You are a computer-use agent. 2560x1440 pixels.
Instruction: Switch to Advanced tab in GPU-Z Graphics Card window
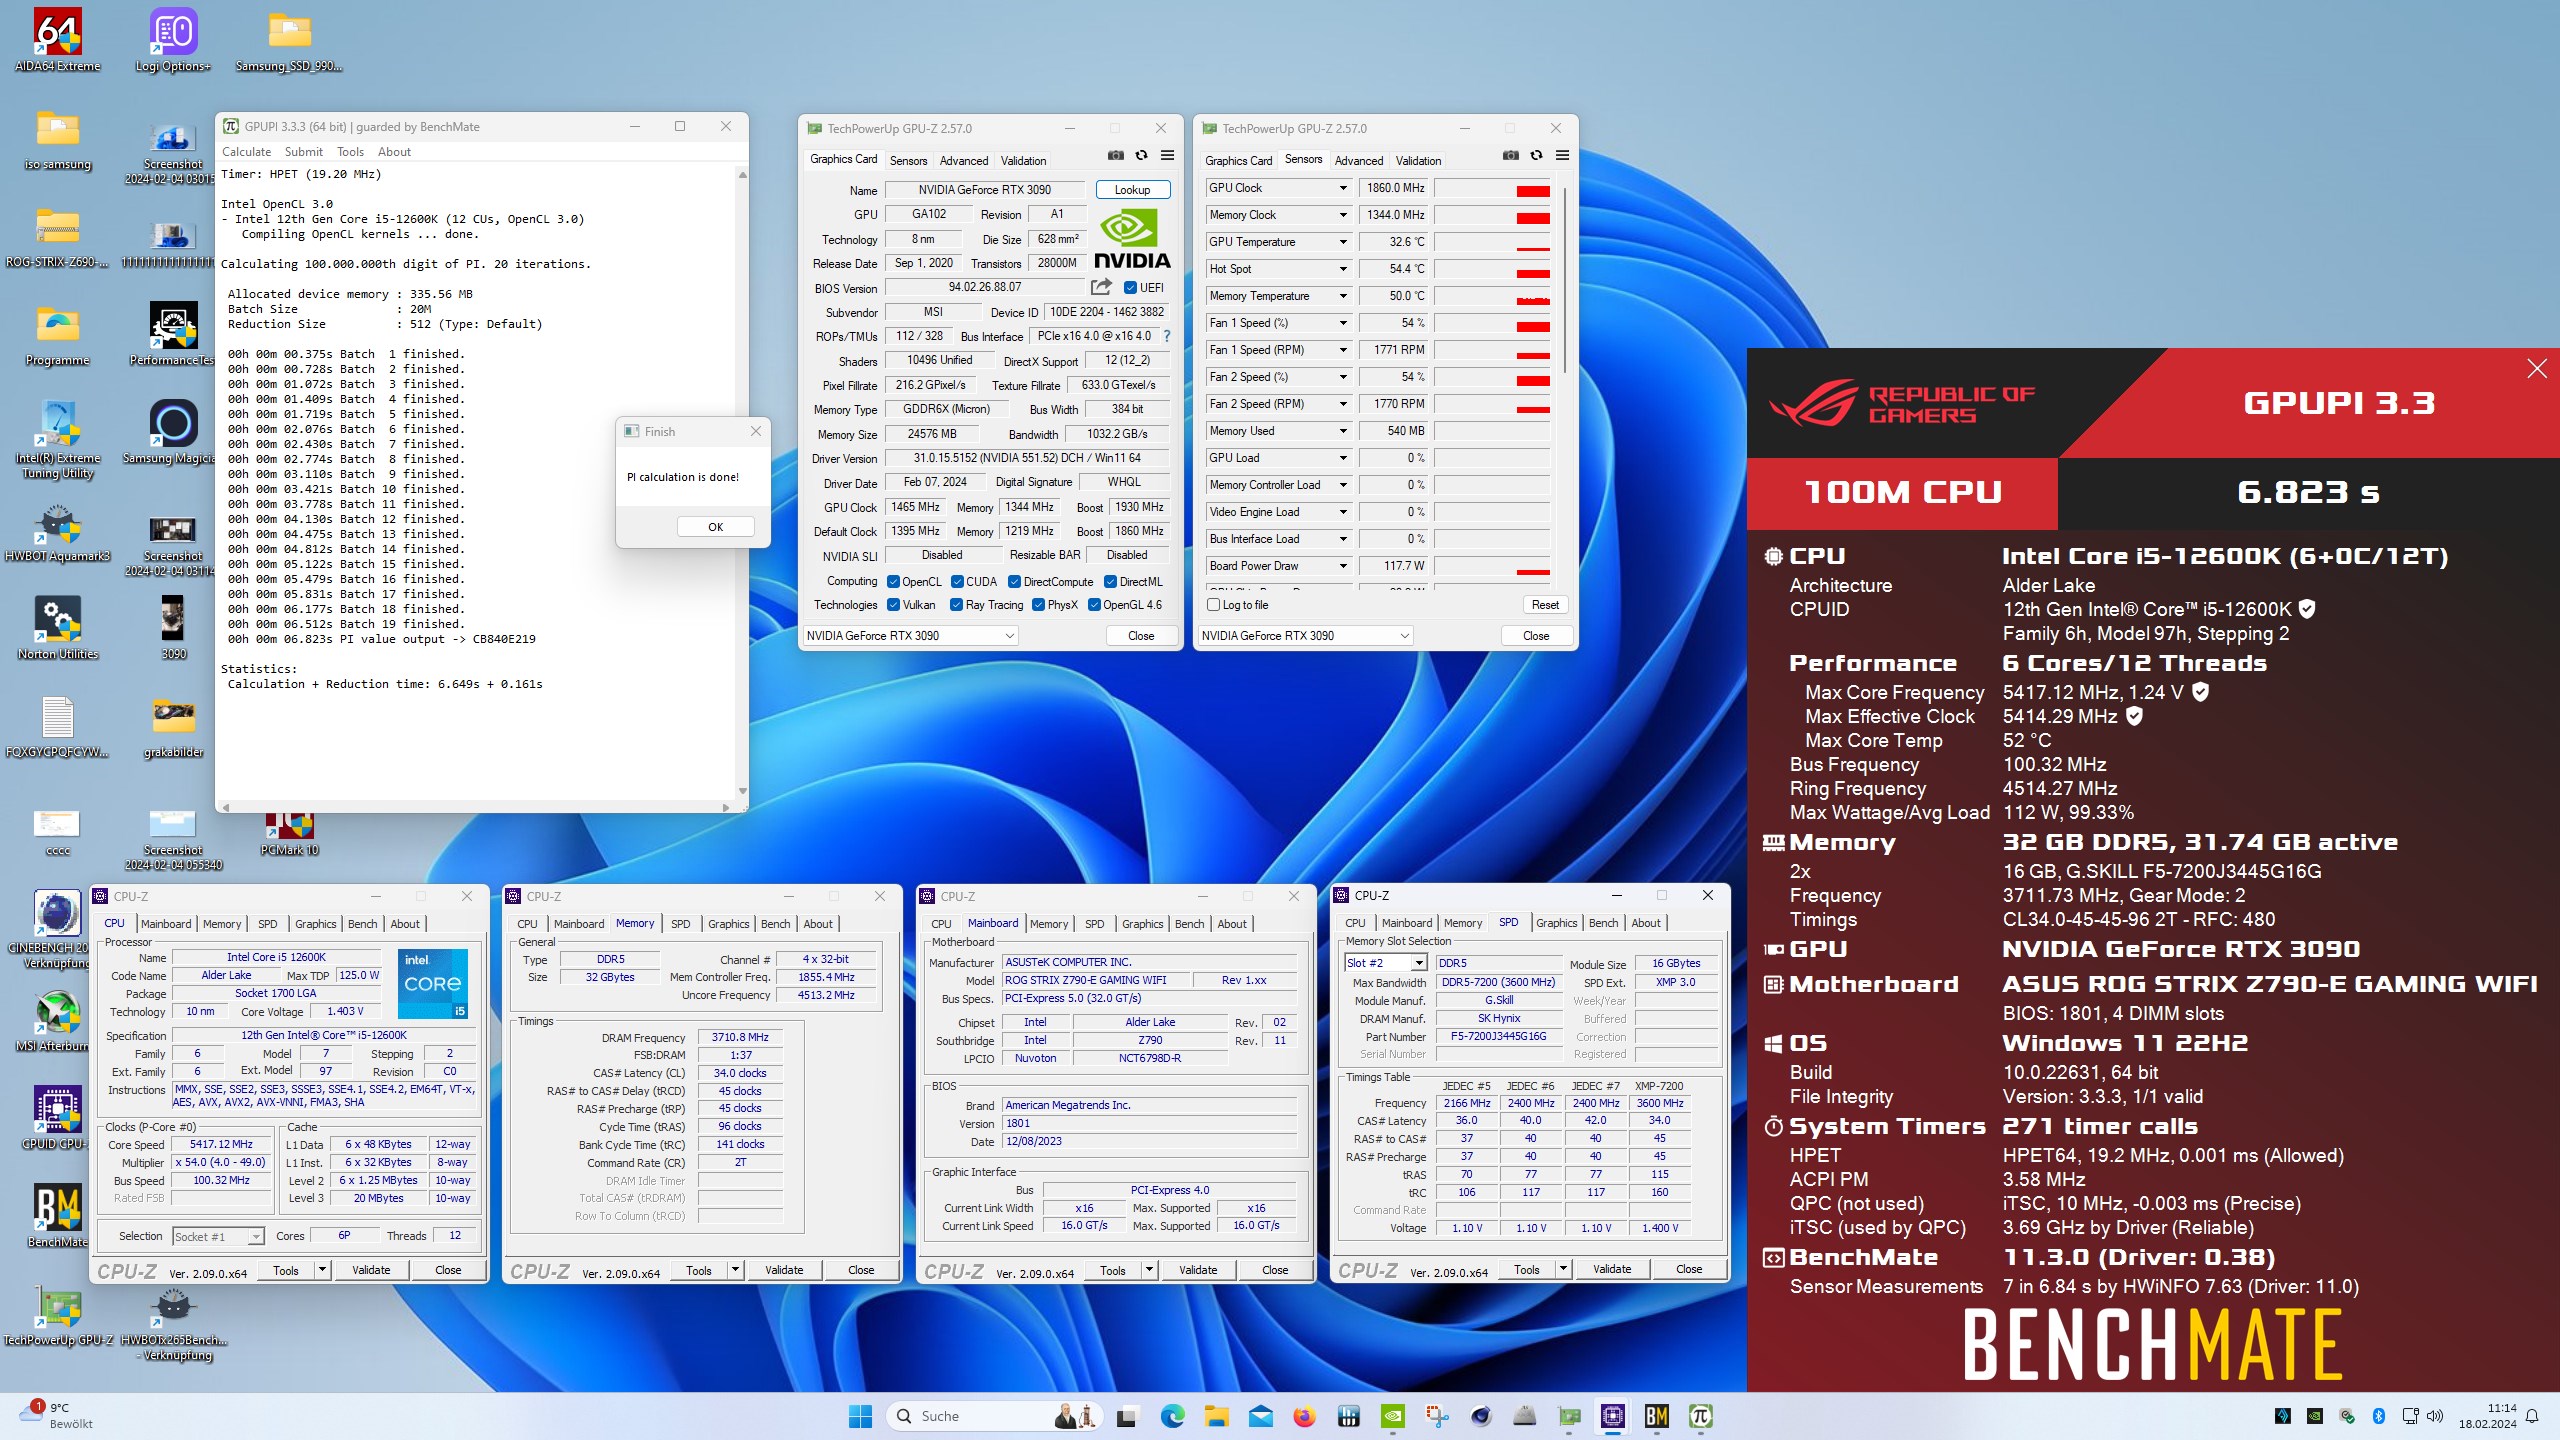(963, 161)
